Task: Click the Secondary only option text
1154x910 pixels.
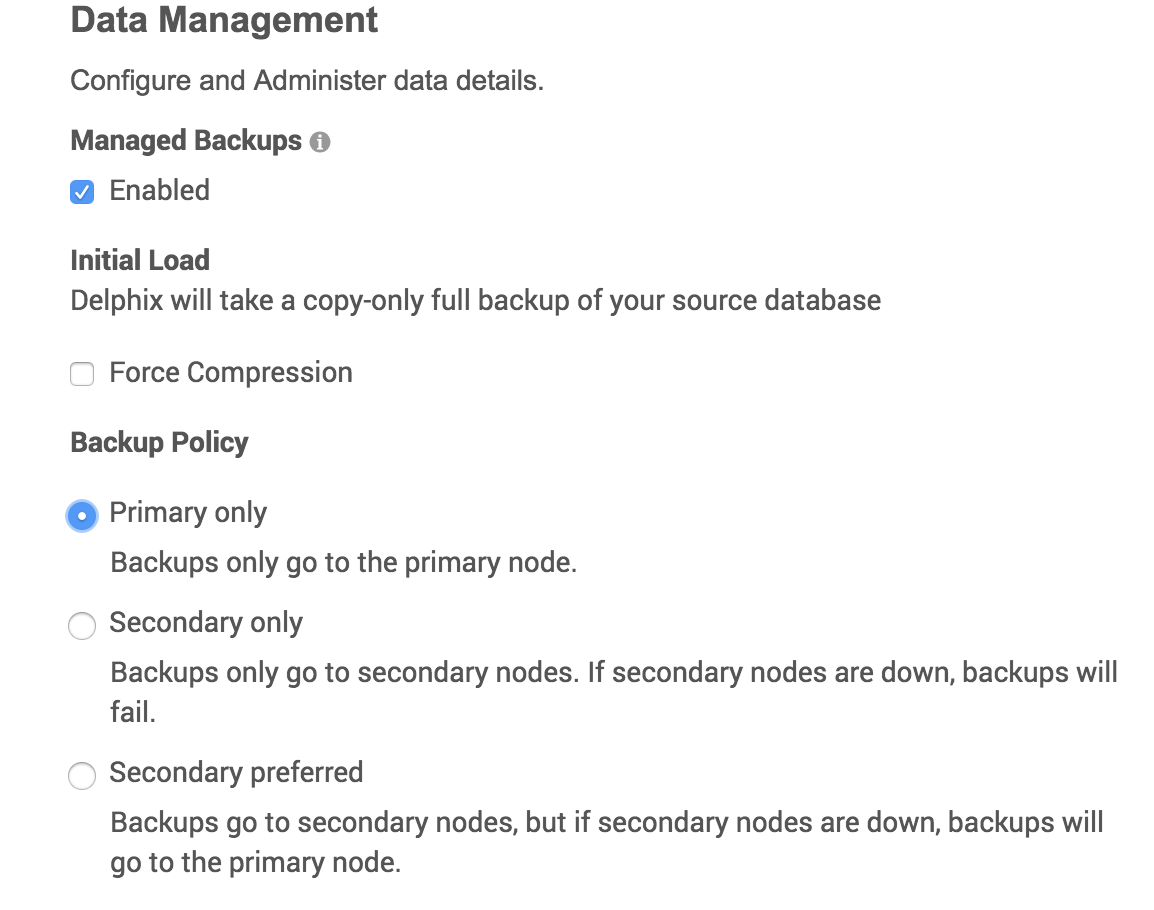Action: pyautogui.click(x=205, y=623)
